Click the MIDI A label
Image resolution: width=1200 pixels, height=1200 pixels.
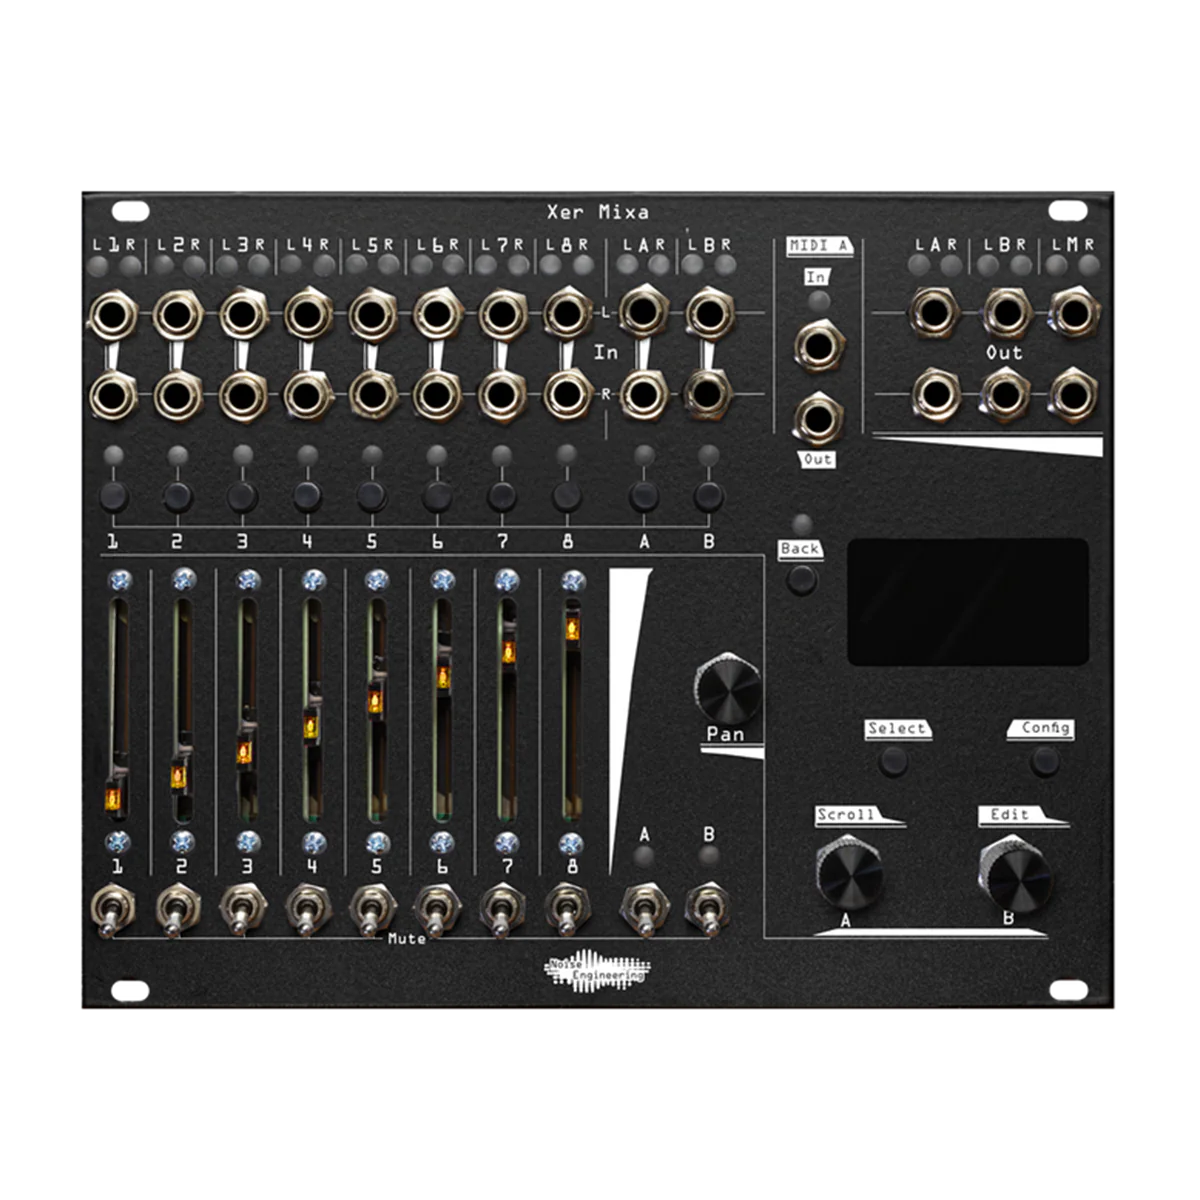(818, 246)
